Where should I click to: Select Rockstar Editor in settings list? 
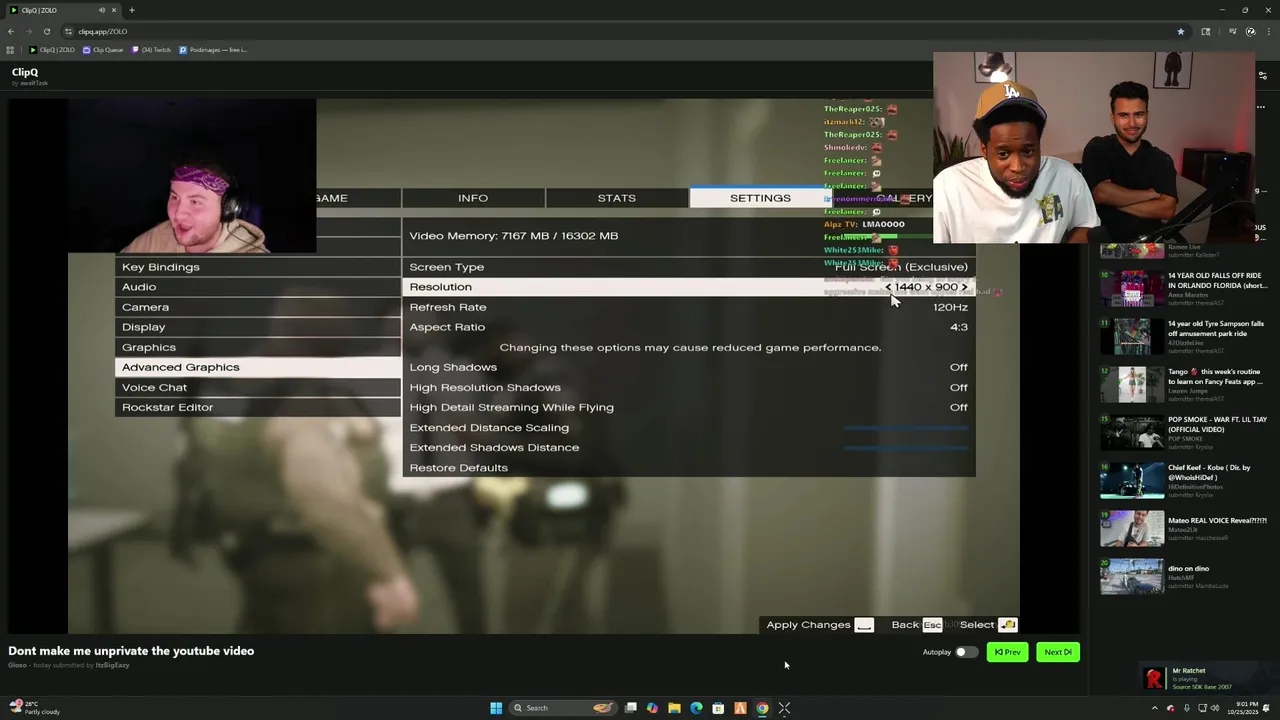tap(258, 407)
